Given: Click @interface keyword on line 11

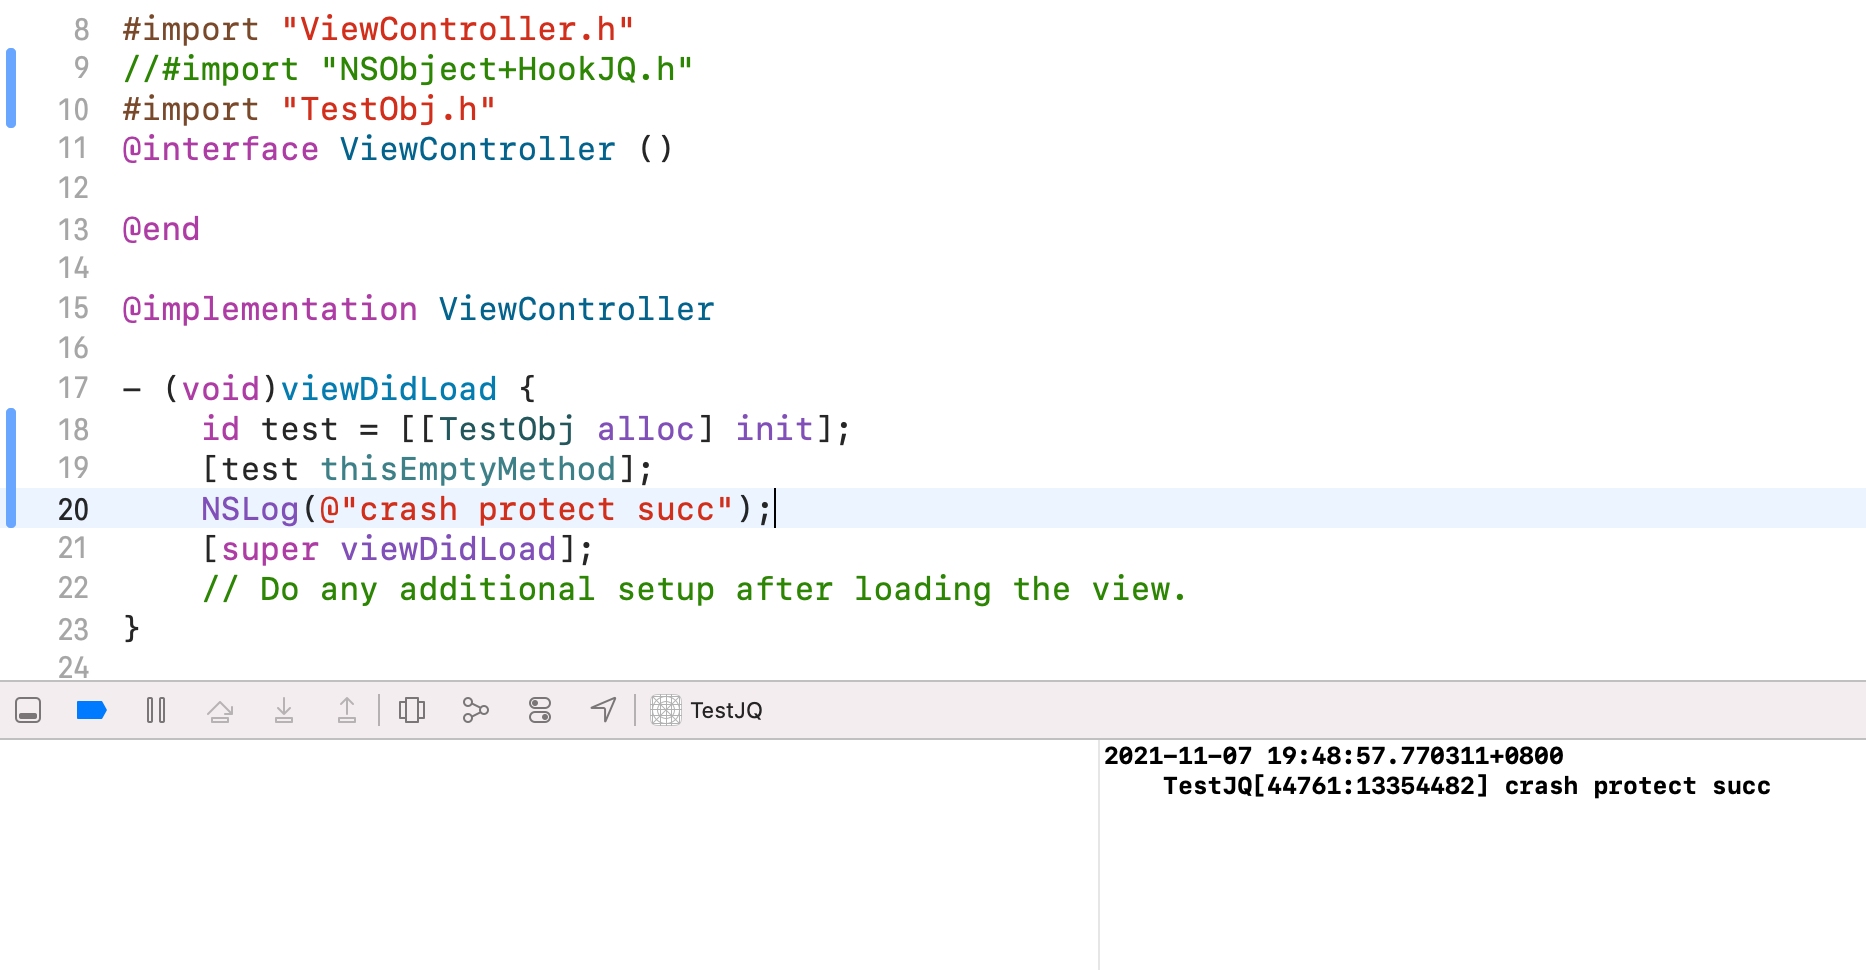Looking at the screenshot, I should click(220, 149).
